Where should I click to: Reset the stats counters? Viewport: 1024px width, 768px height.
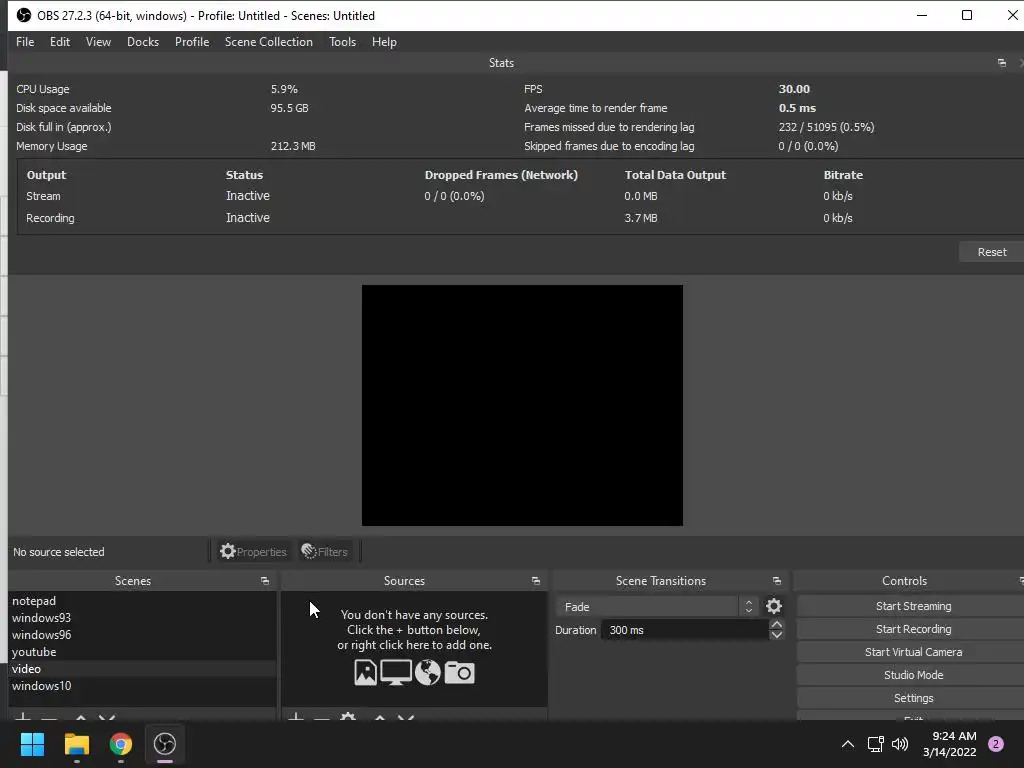991,252
